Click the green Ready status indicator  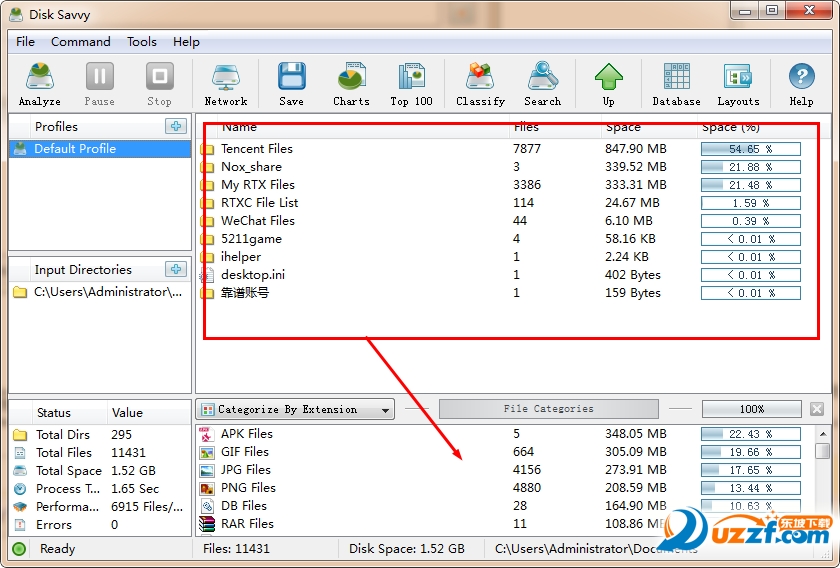click(x=19, y=549)
